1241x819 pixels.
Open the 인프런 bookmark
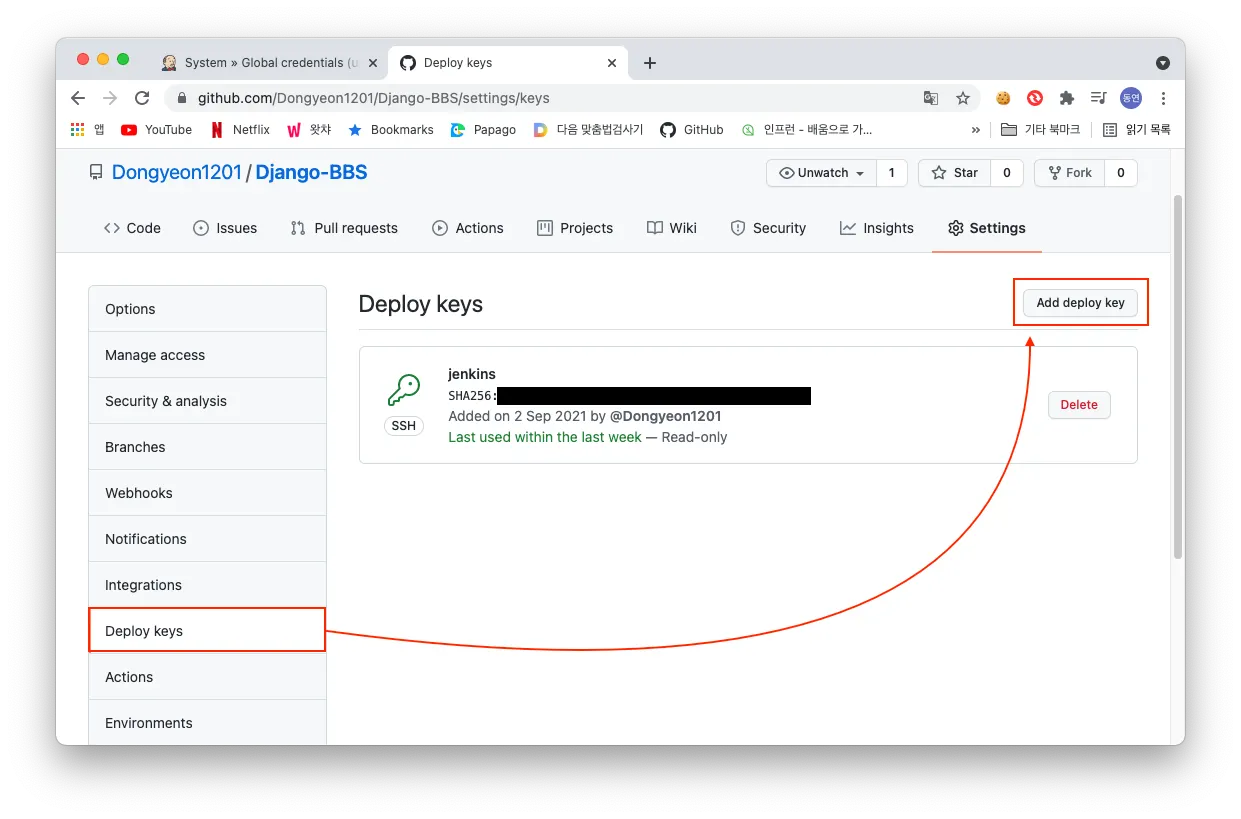coord(806,129)
